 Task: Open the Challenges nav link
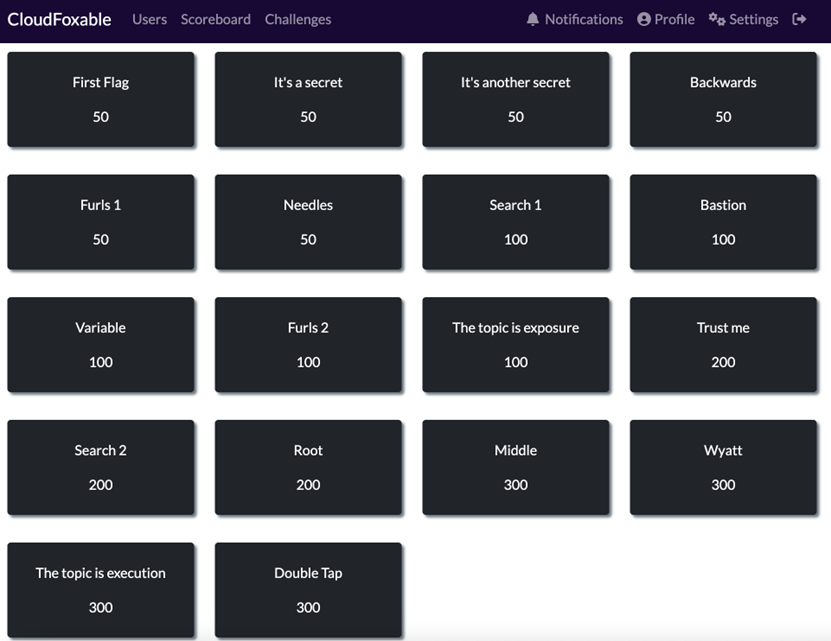point(297,19)
